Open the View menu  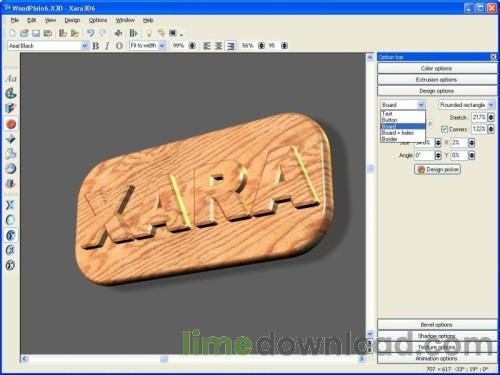tap(50, 20)
